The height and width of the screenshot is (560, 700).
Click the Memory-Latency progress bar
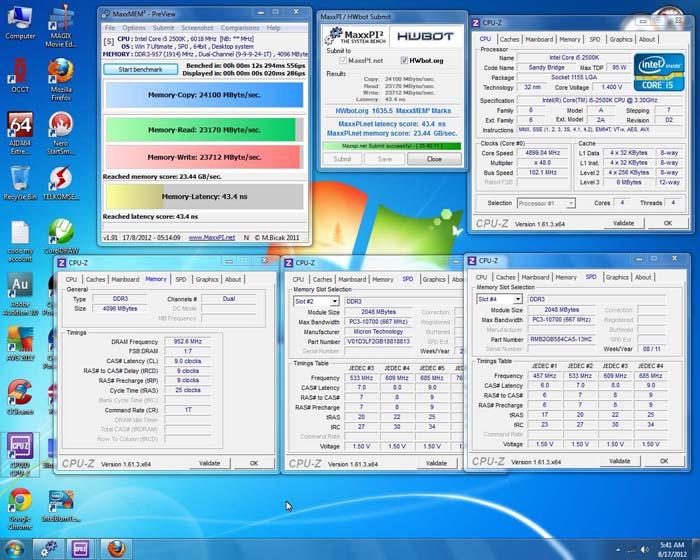click(x=204, y=196)
